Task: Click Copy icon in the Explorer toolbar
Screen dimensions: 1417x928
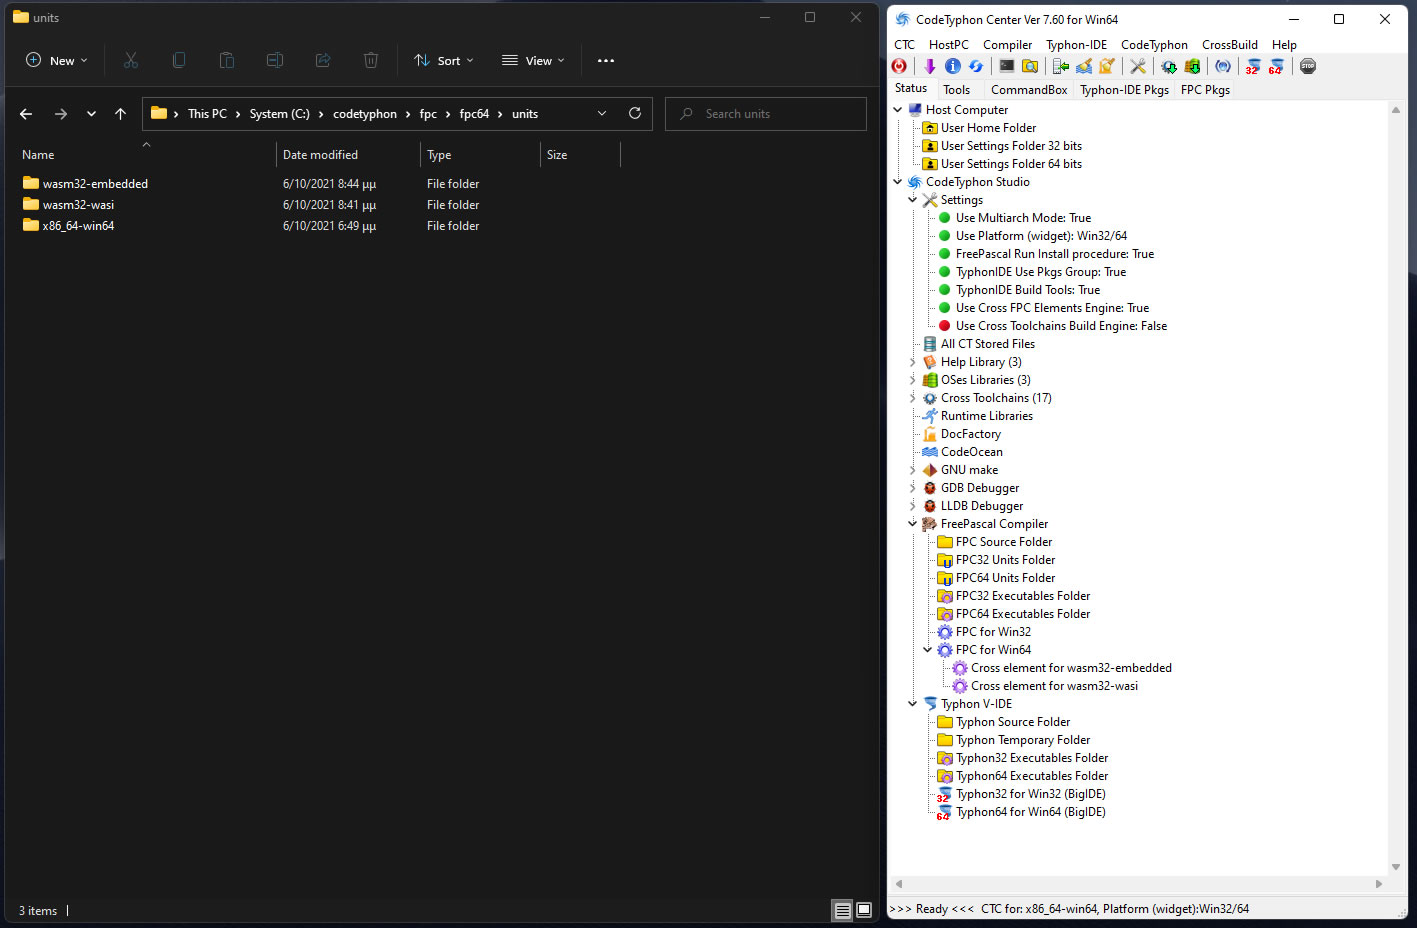Action: [x=179, y=60]
